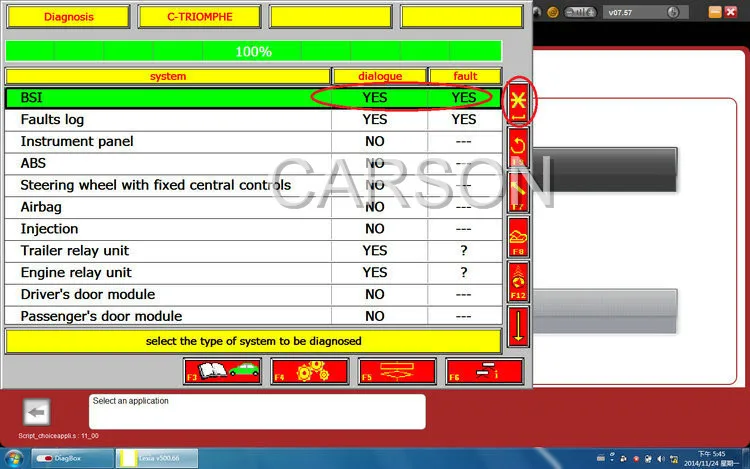The height and width of the screenshot is (469, 750).
Task: Click the F7 pencil icon button
Action: tap(518, 192)
